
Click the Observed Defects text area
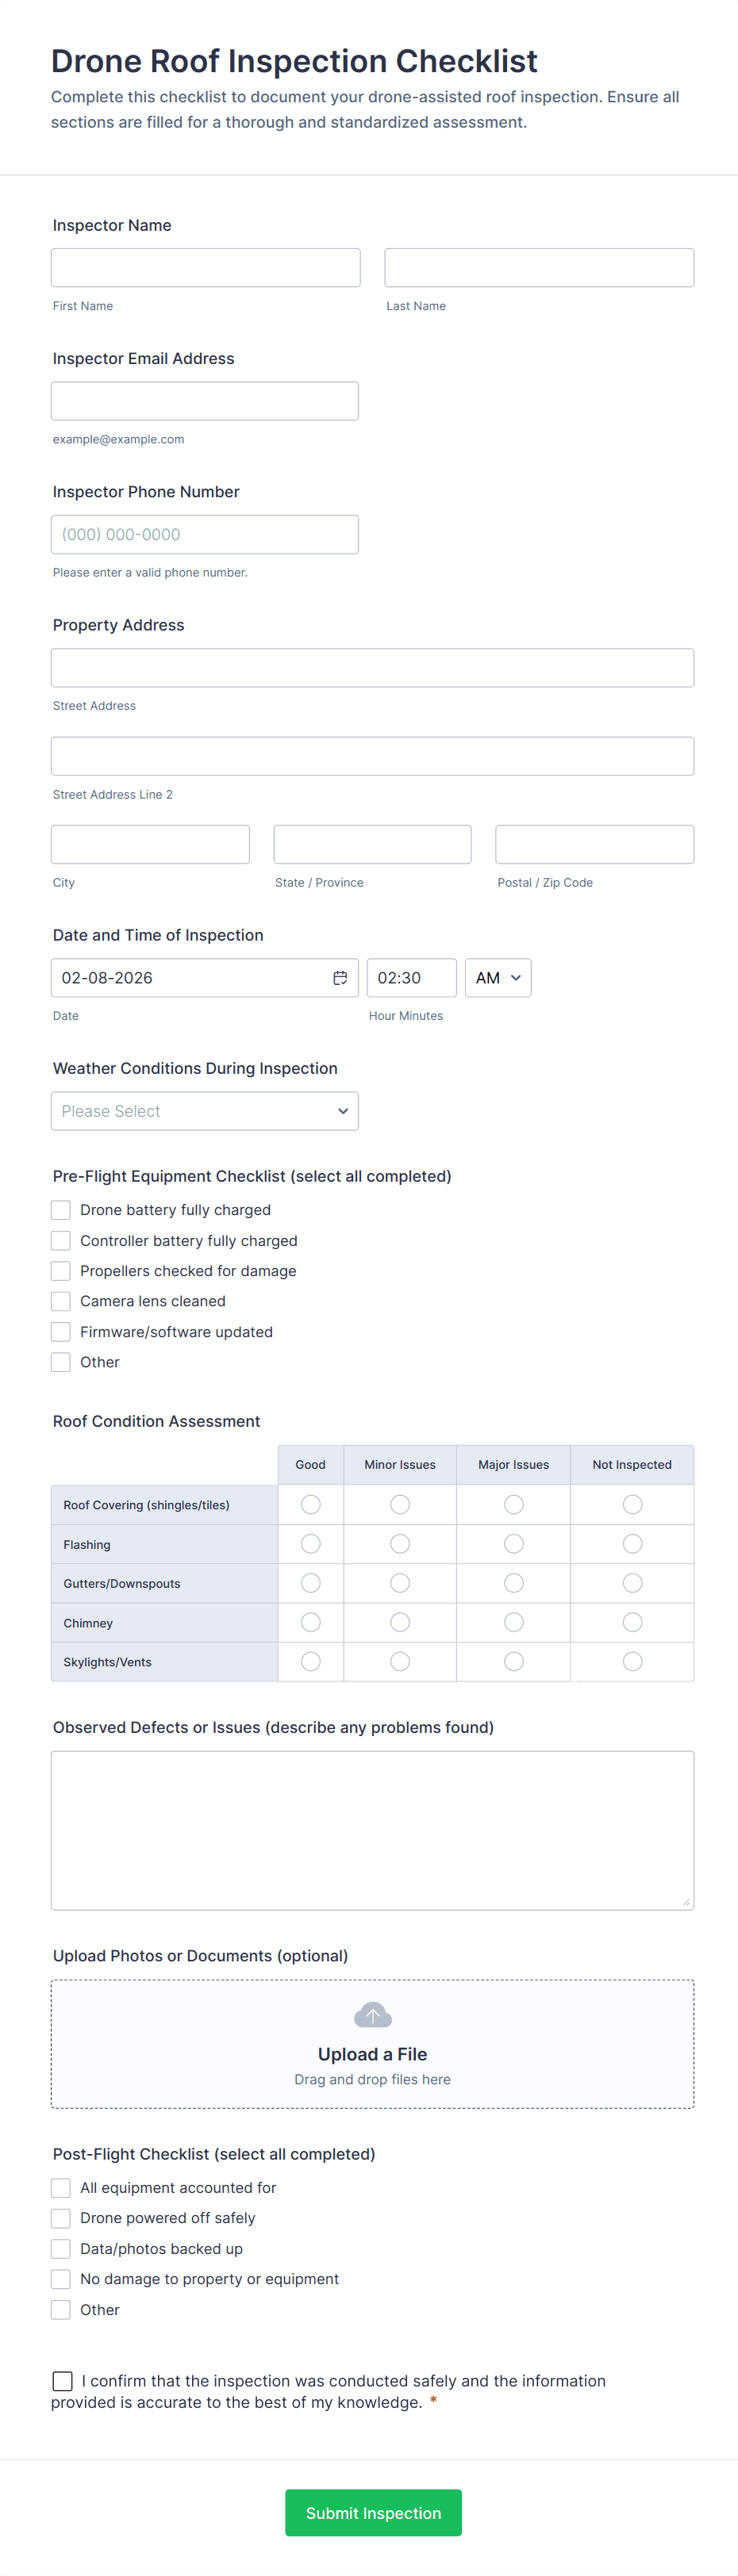[x=373, y=1830]
